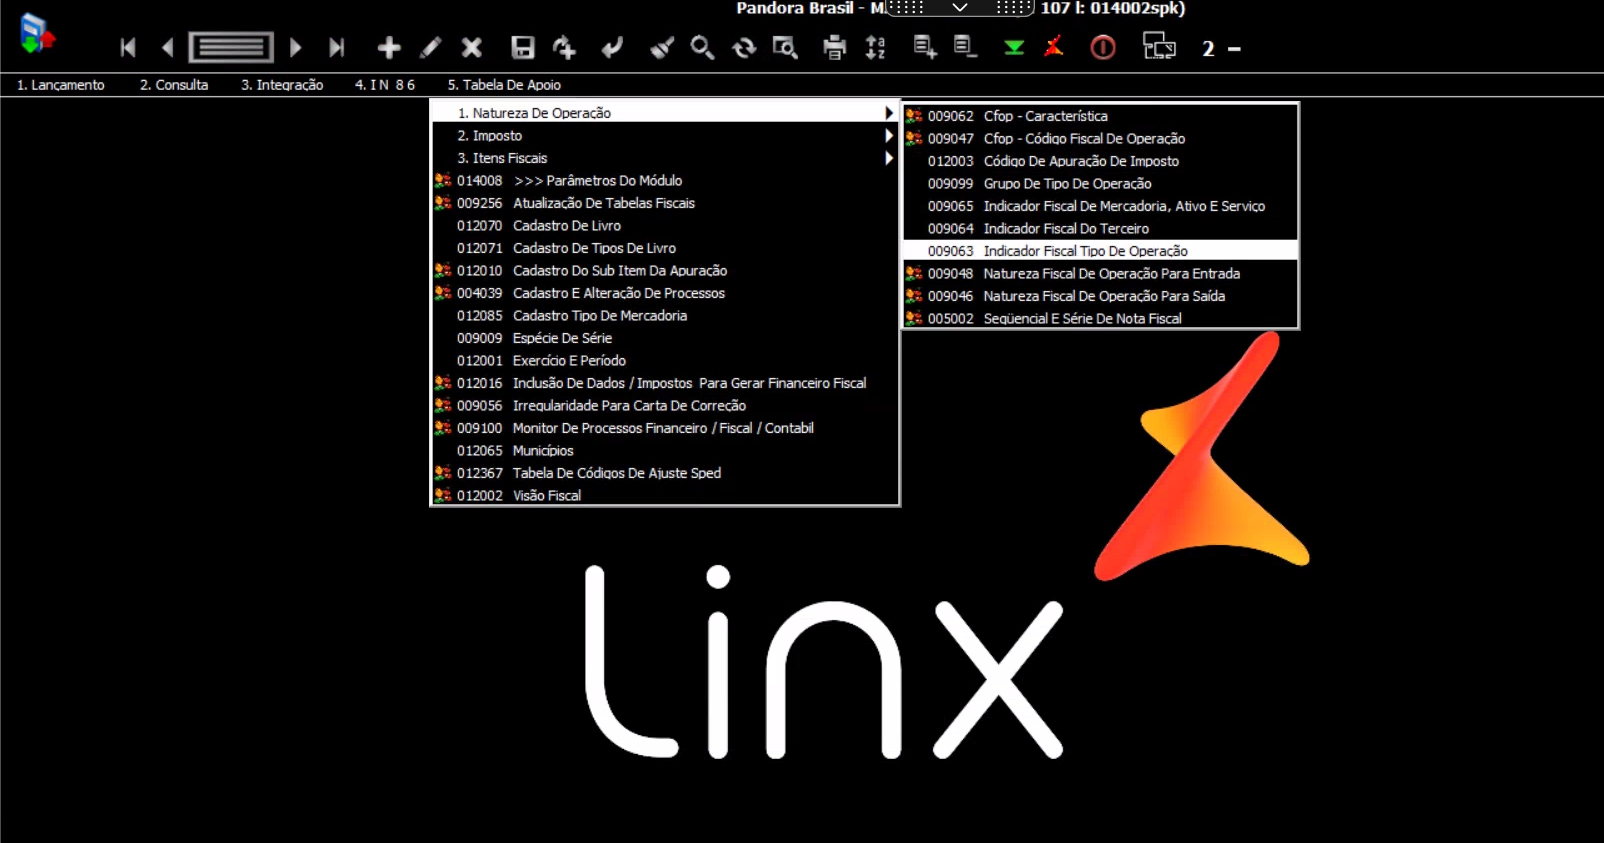The height and width of the screenshot is (843, 1604).
Task: Click the broom clear icon
Action: 661,47
